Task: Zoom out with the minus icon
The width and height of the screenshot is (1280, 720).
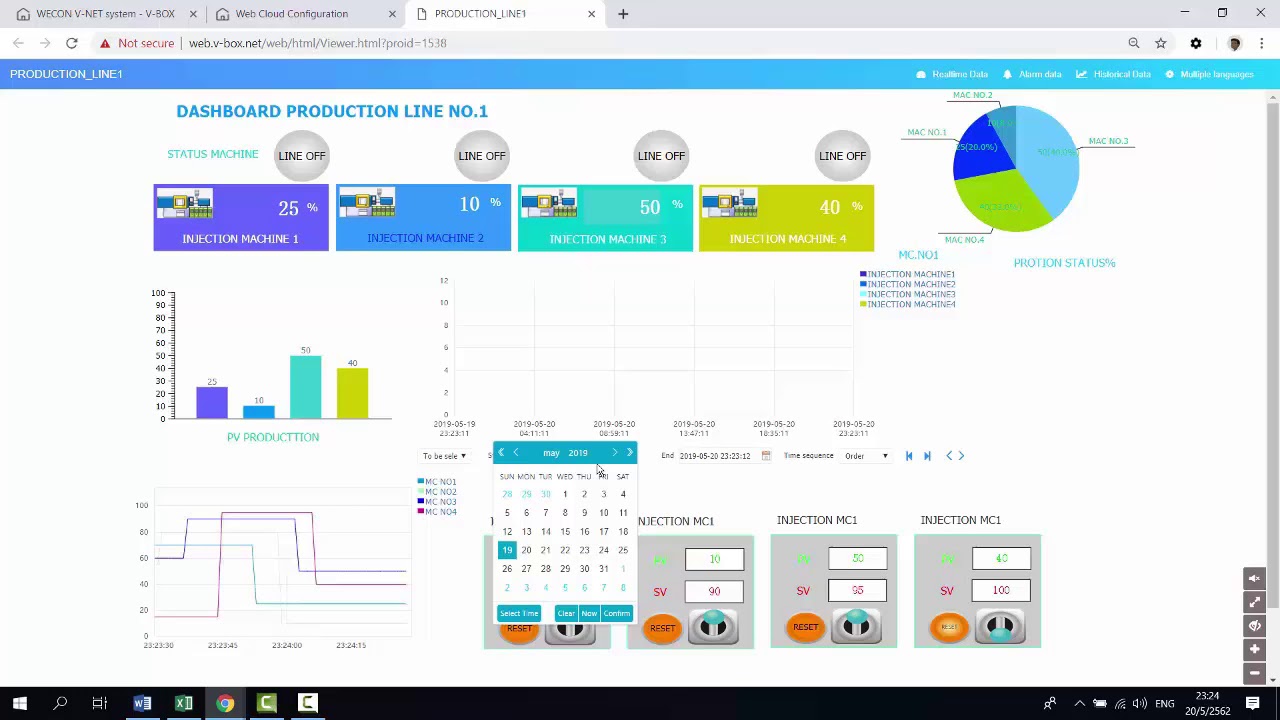Action: [x=1254, y=673]
